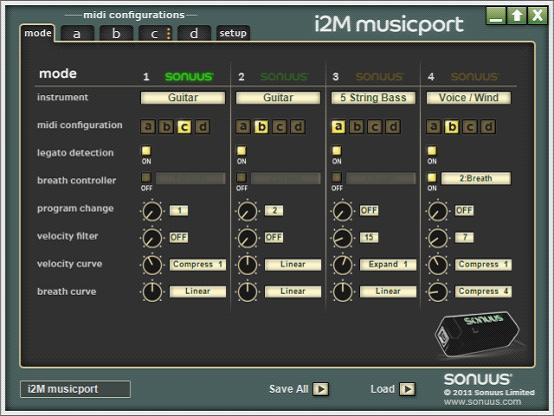Click the program change knob for mode 2
This screenshot has height=416, width=554.
click(x=248, y=211)
